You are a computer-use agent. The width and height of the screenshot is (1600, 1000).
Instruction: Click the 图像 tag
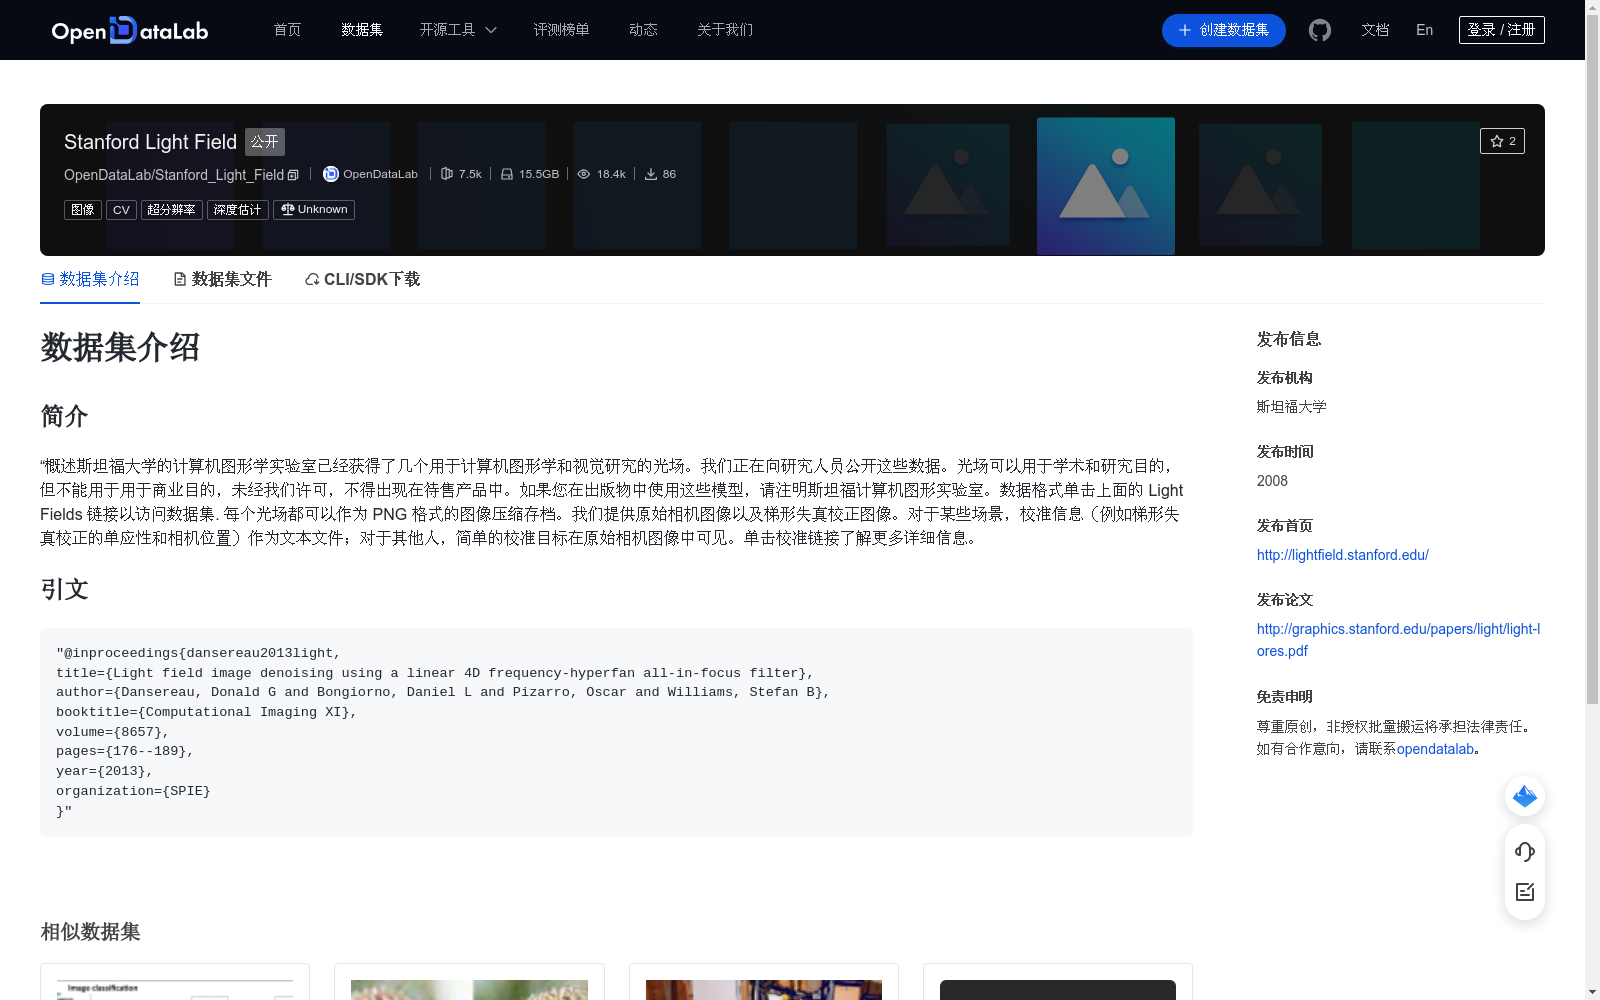pos(83,210)
